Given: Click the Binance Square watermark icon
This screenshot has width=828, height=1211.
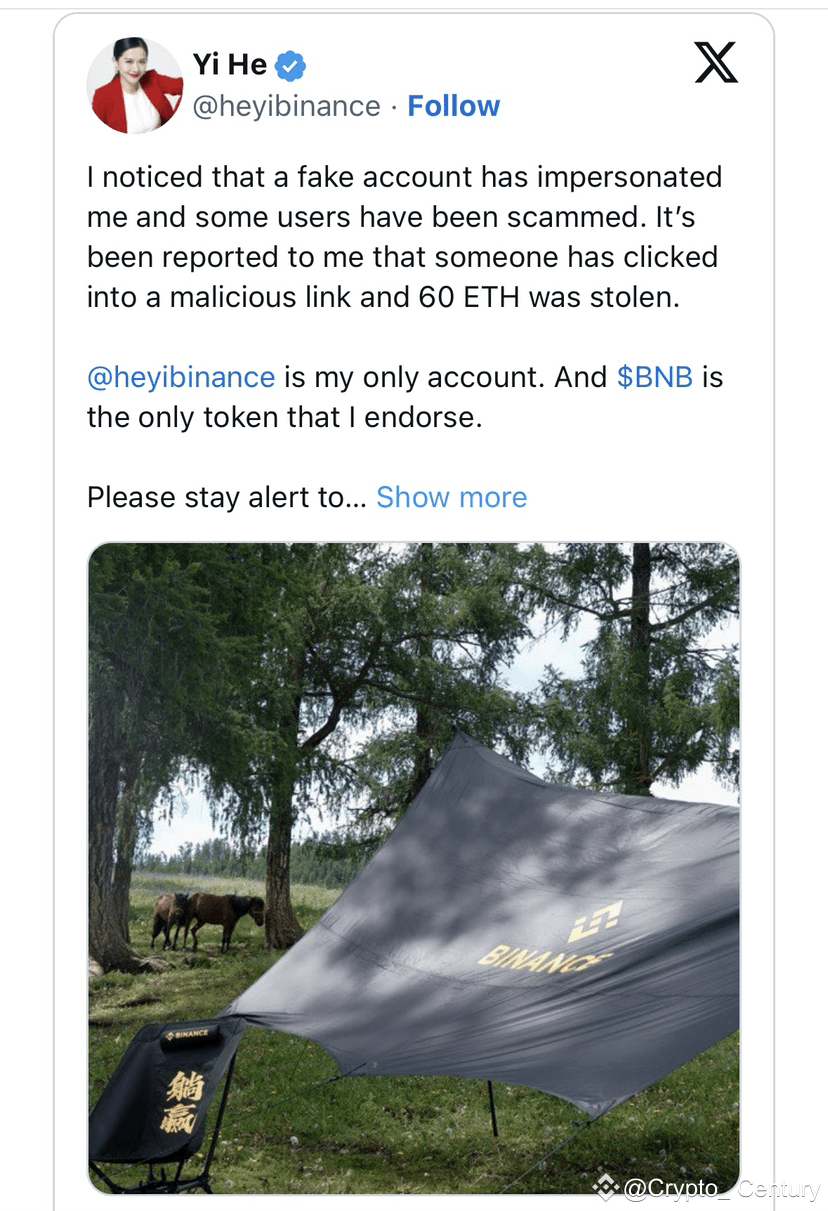Looking at the screenshot, I should [605, 1187].
